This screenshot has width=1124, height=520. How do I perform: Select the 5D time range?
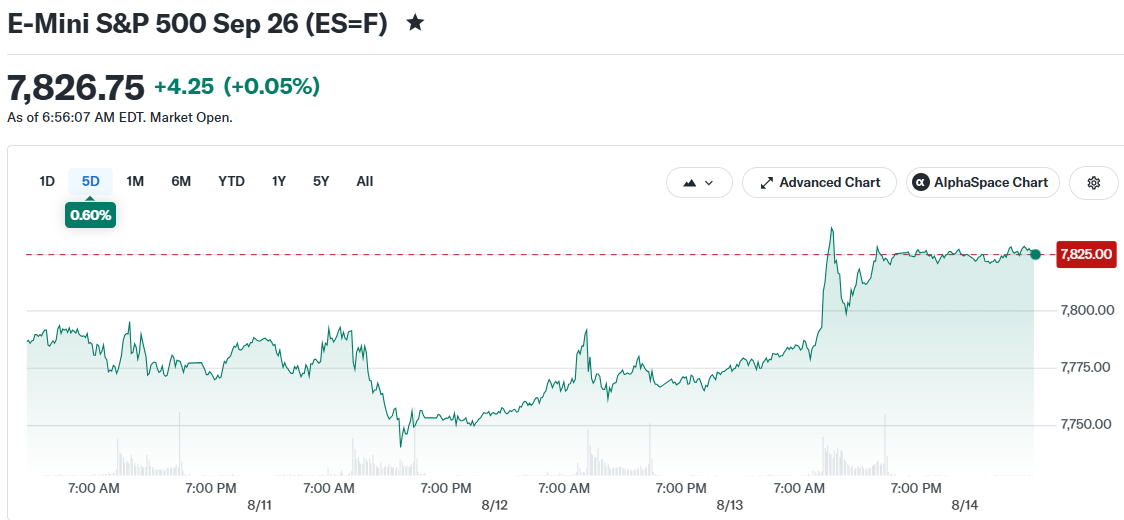pos(90,181)
